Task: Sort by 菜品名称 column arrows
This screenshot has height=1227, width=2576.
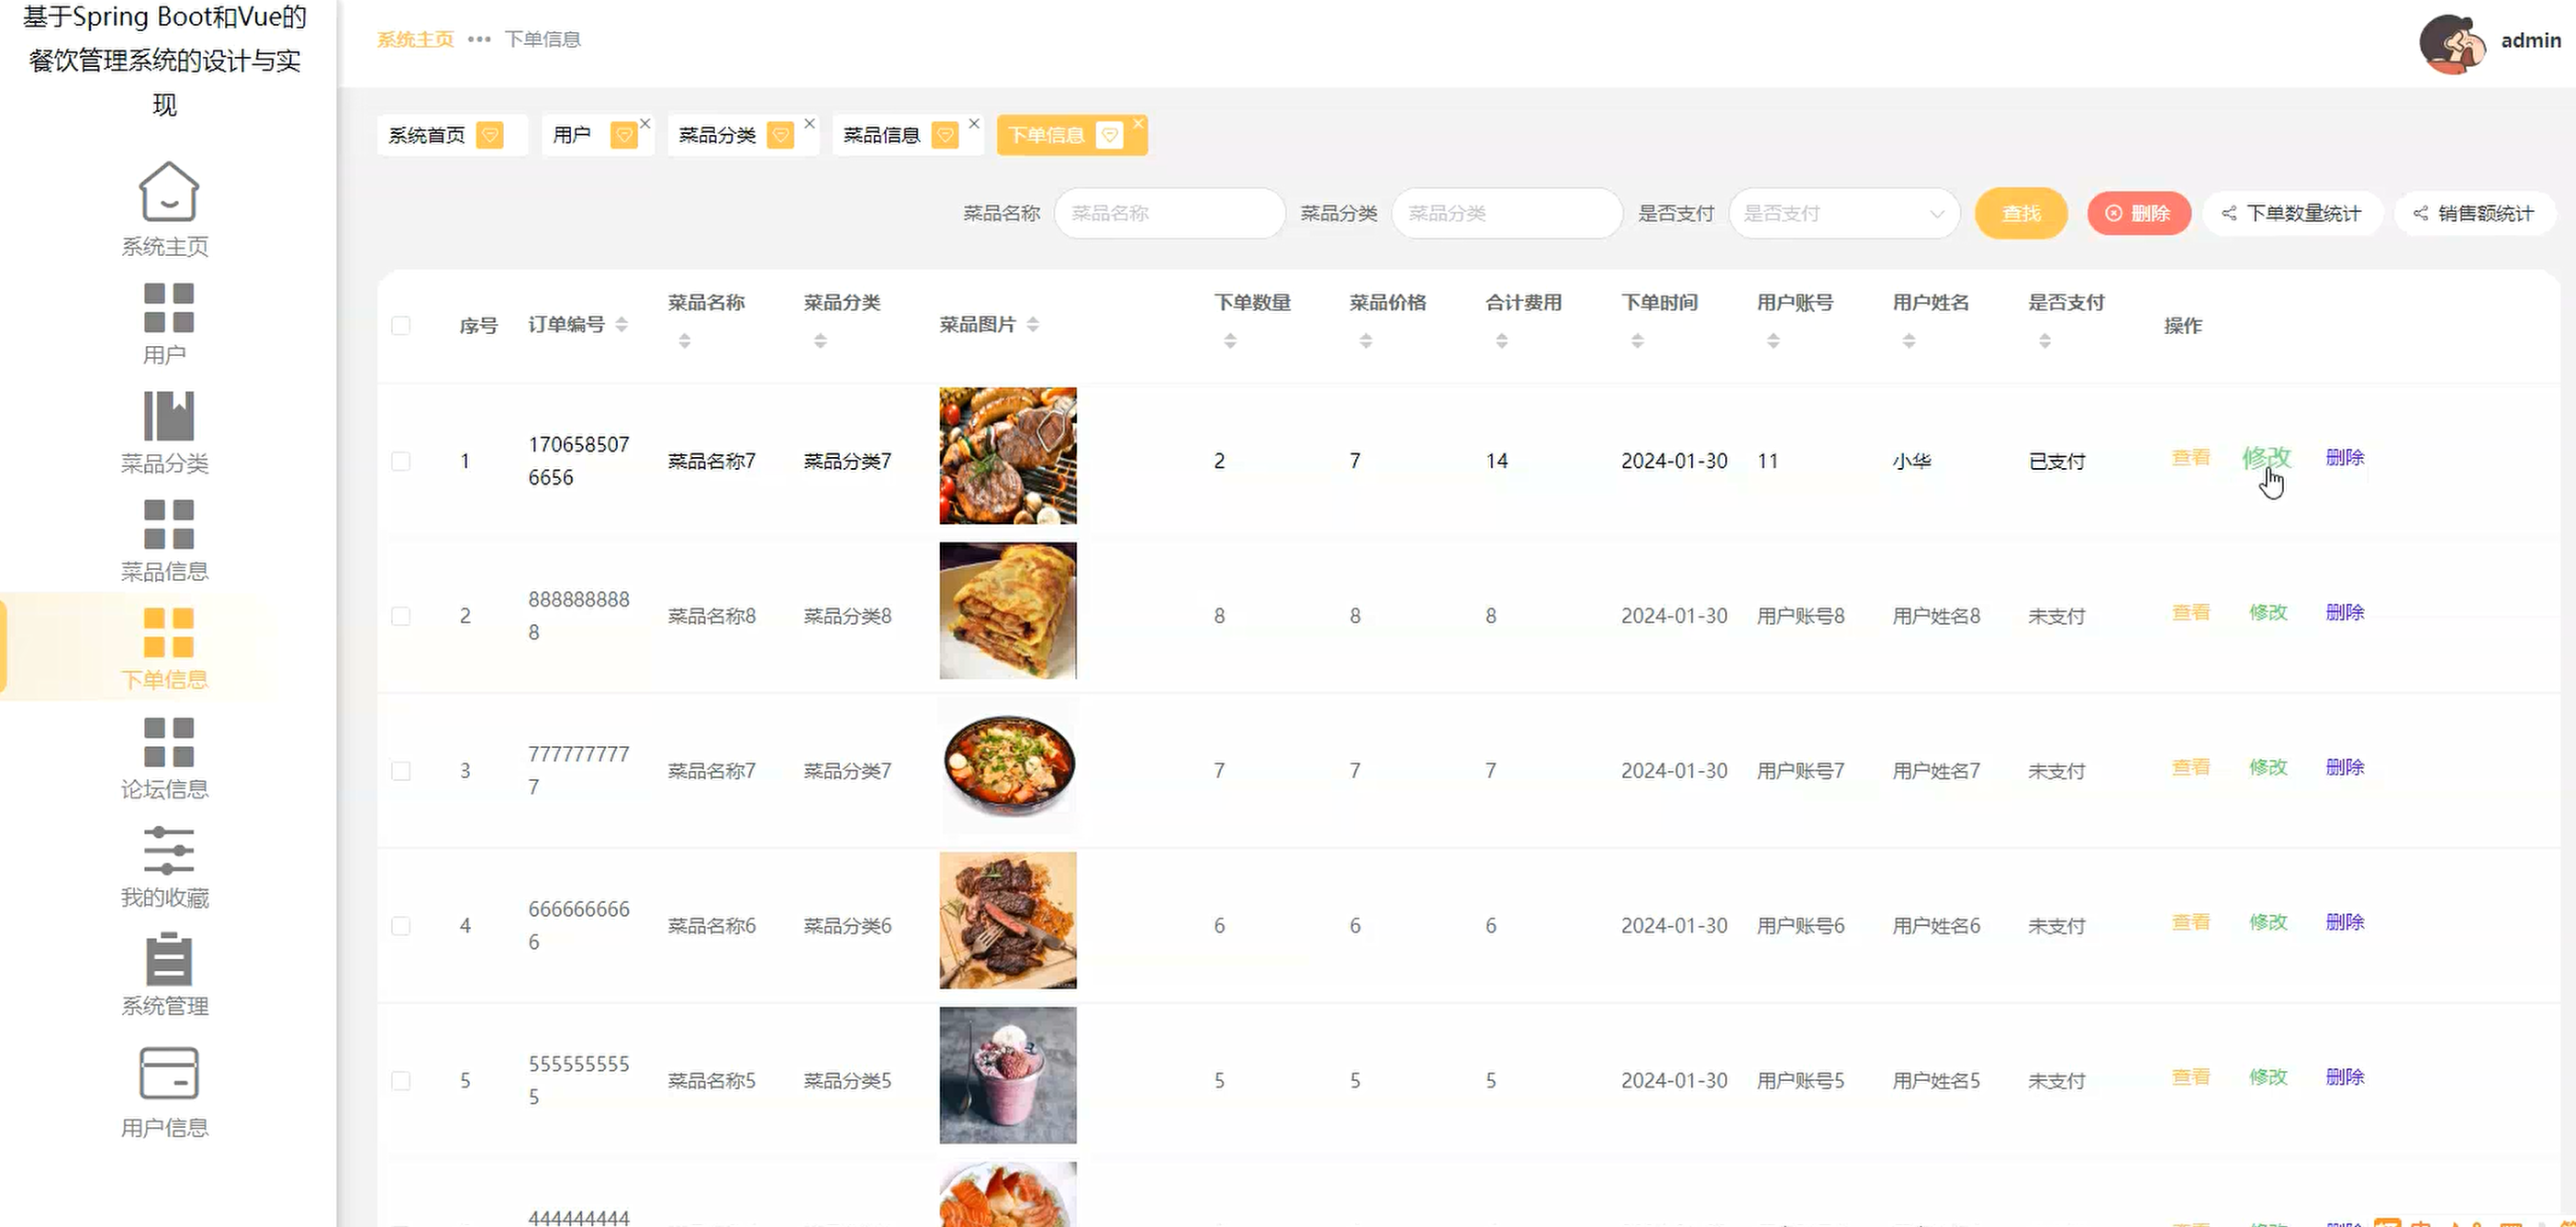Action: 685,341
